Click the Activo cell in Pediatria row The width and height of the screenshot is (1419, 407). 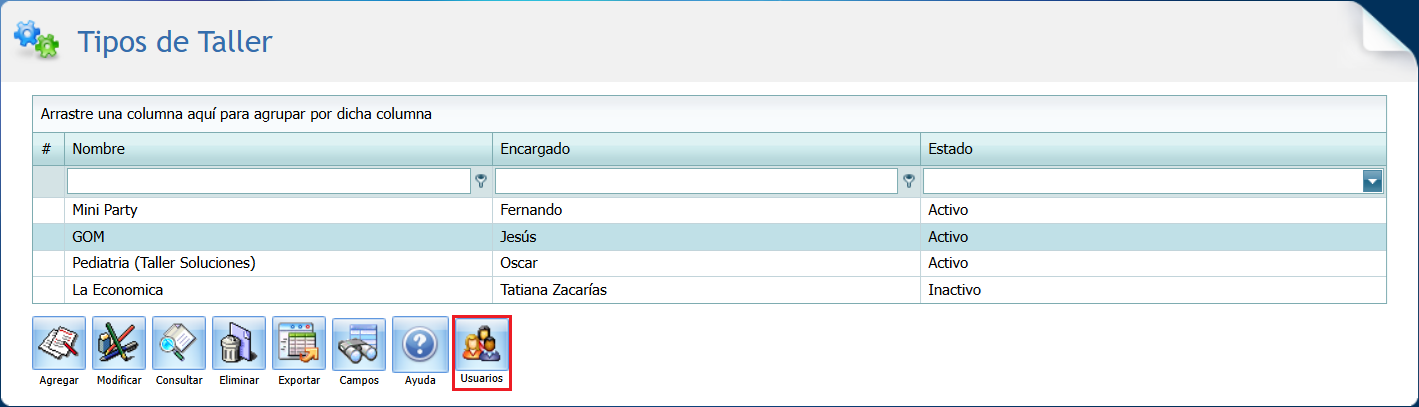[1153, 263]
